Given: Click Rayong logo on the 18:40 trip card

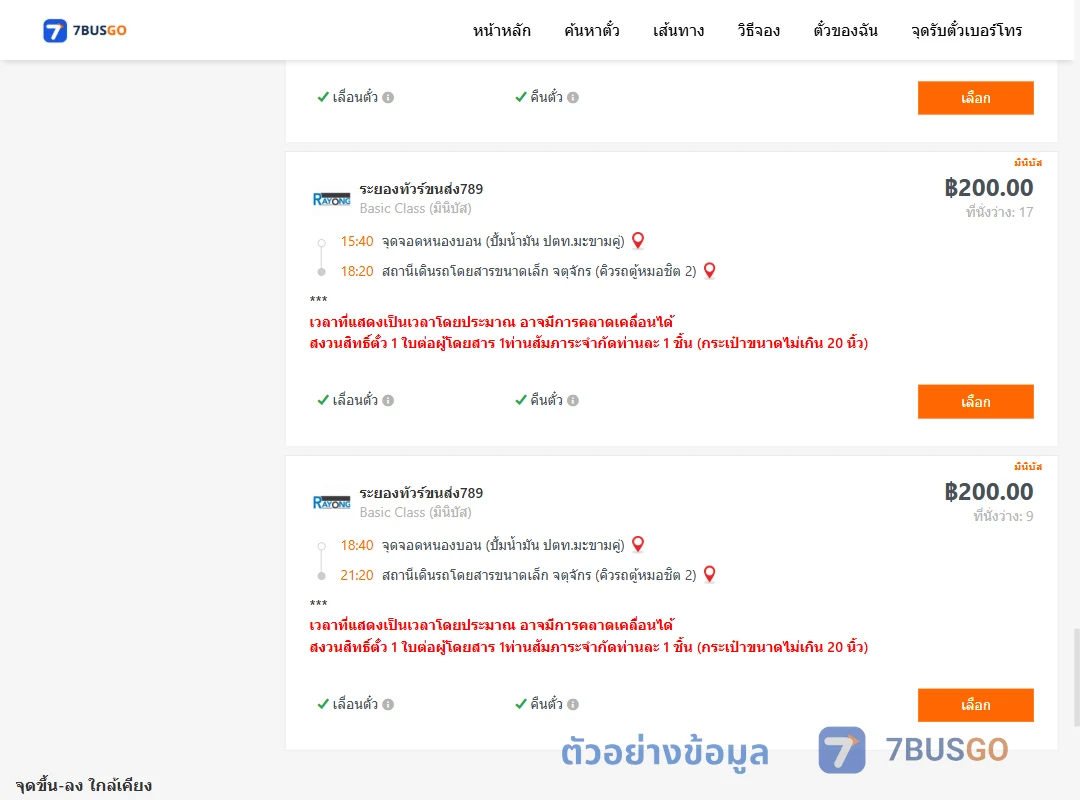Looking at the screenshot, I should (x=331, y=502).
